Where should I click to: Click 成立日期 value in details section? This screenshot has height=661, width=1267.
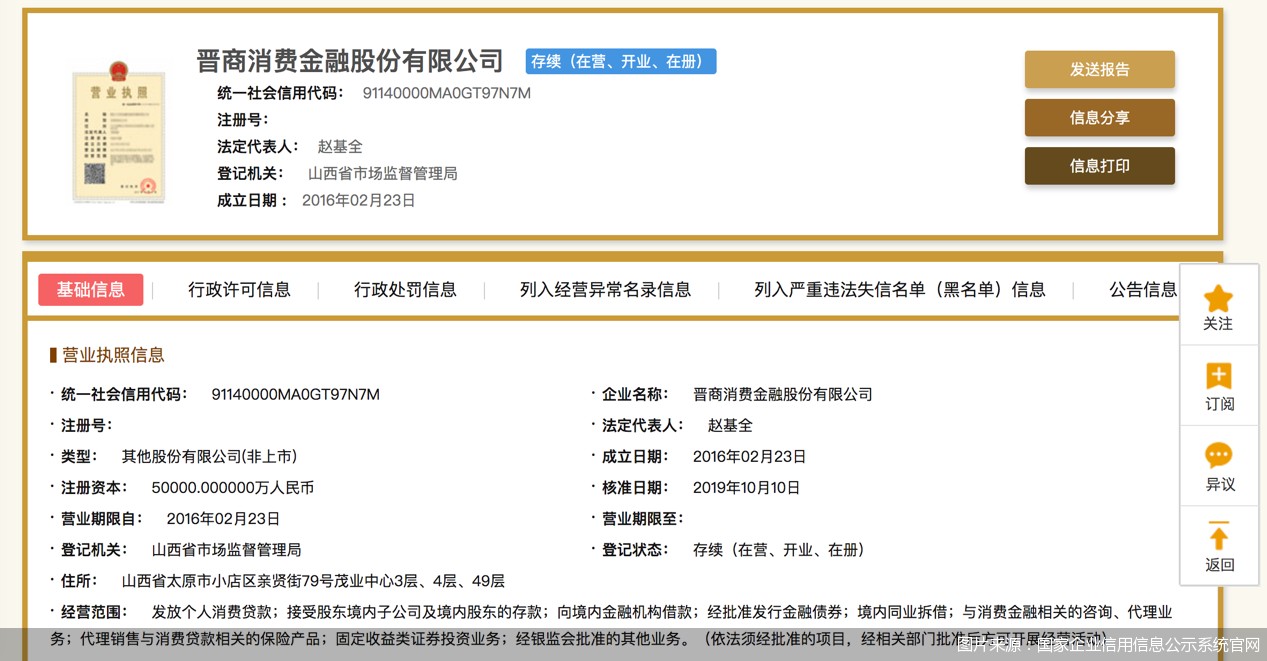point(749,456)
